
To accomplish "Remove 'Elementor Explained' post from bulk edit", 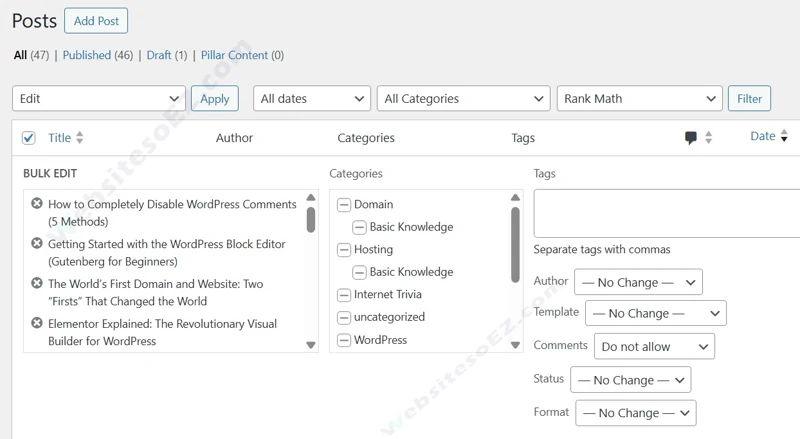I will (37, 324).
